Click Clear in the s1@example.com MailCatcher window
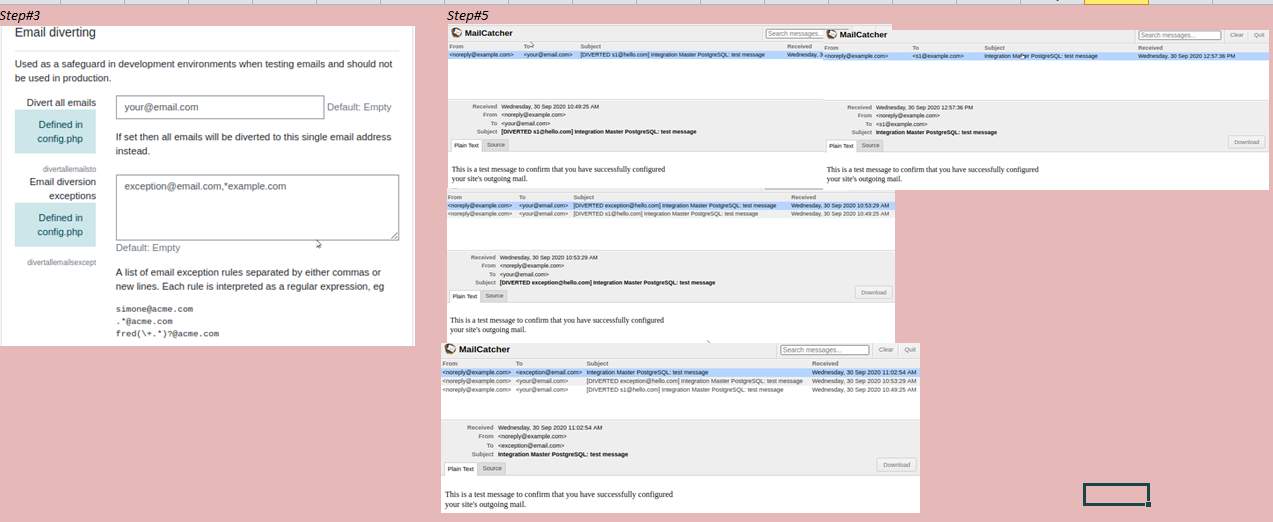 1237,35
